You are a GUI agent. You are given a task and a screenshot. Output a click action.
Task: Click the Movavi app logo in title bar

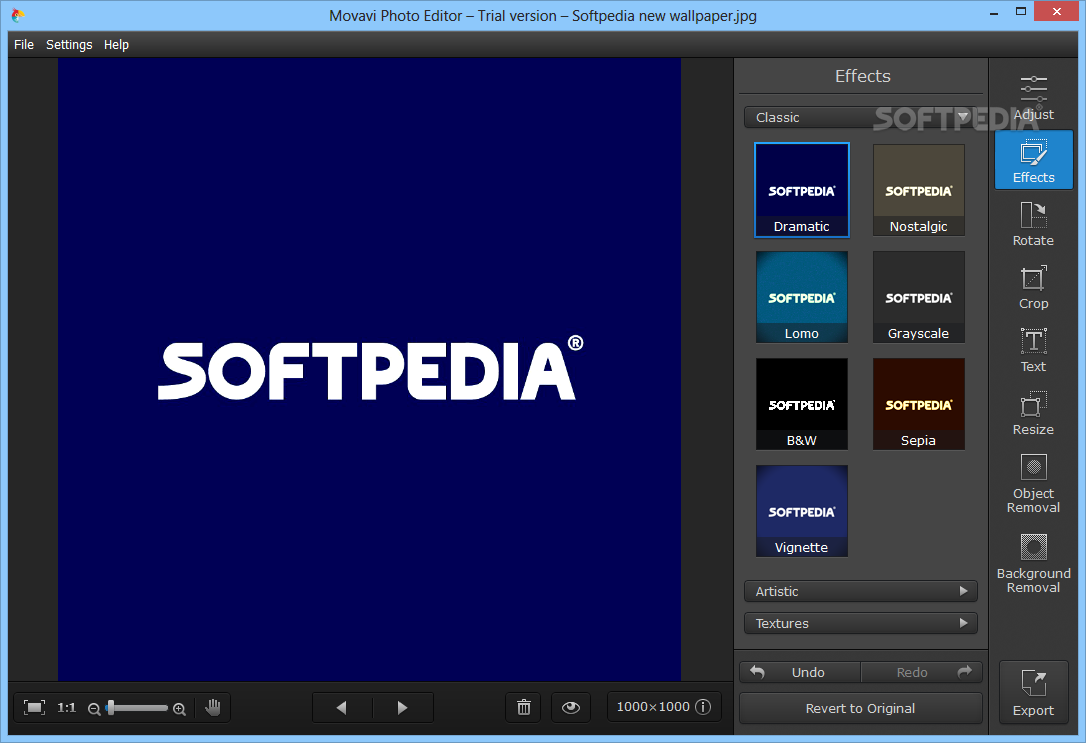18,15
